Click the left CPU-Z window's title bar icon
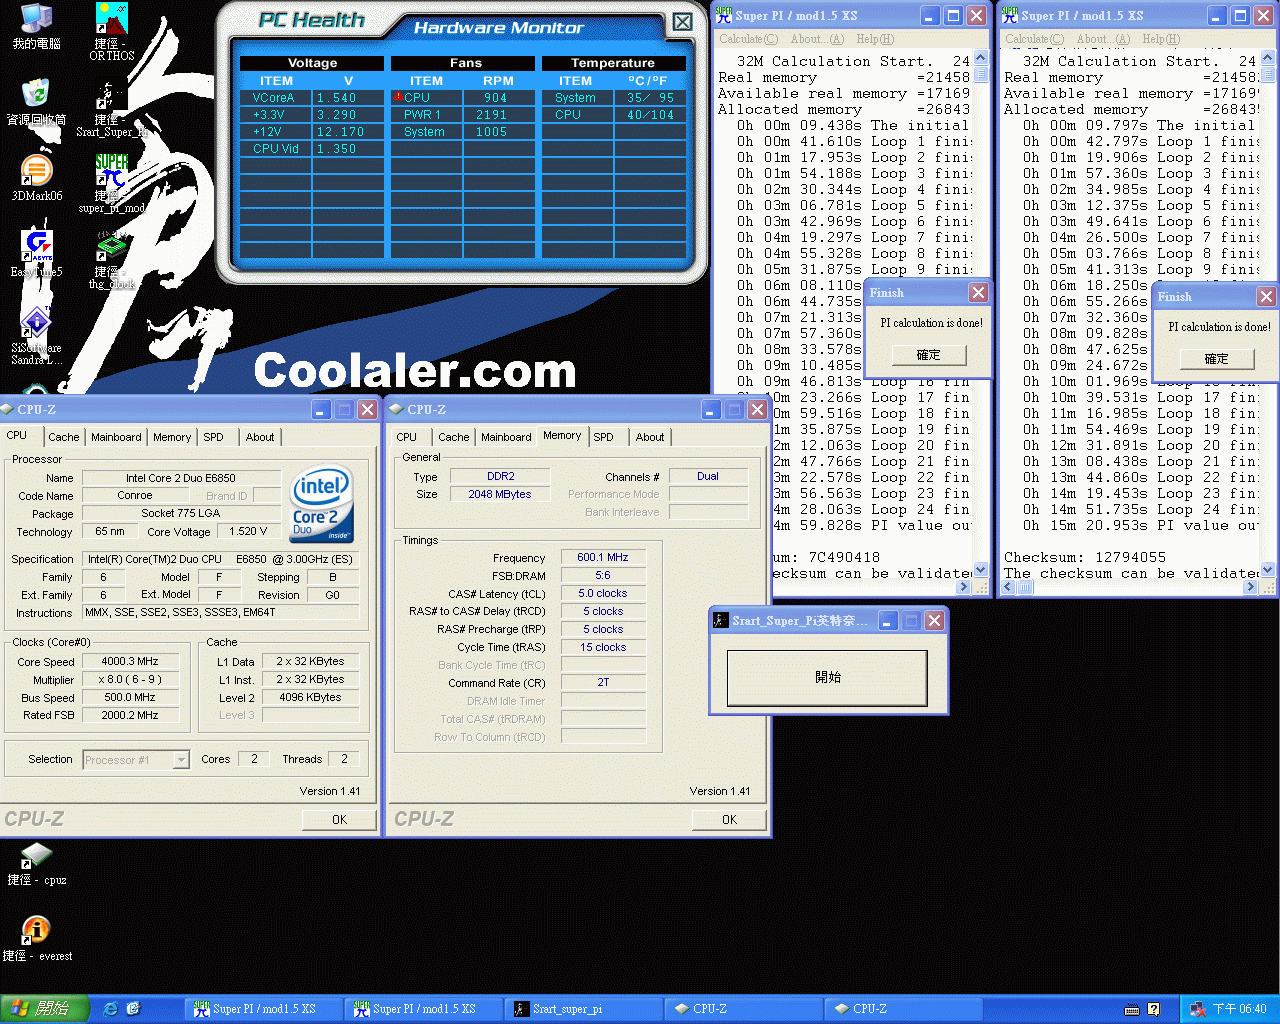 point(8,409)
